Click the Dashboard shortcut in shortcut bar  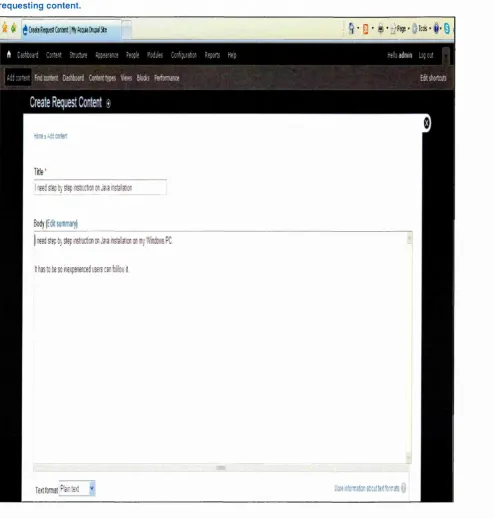(73, 78)
